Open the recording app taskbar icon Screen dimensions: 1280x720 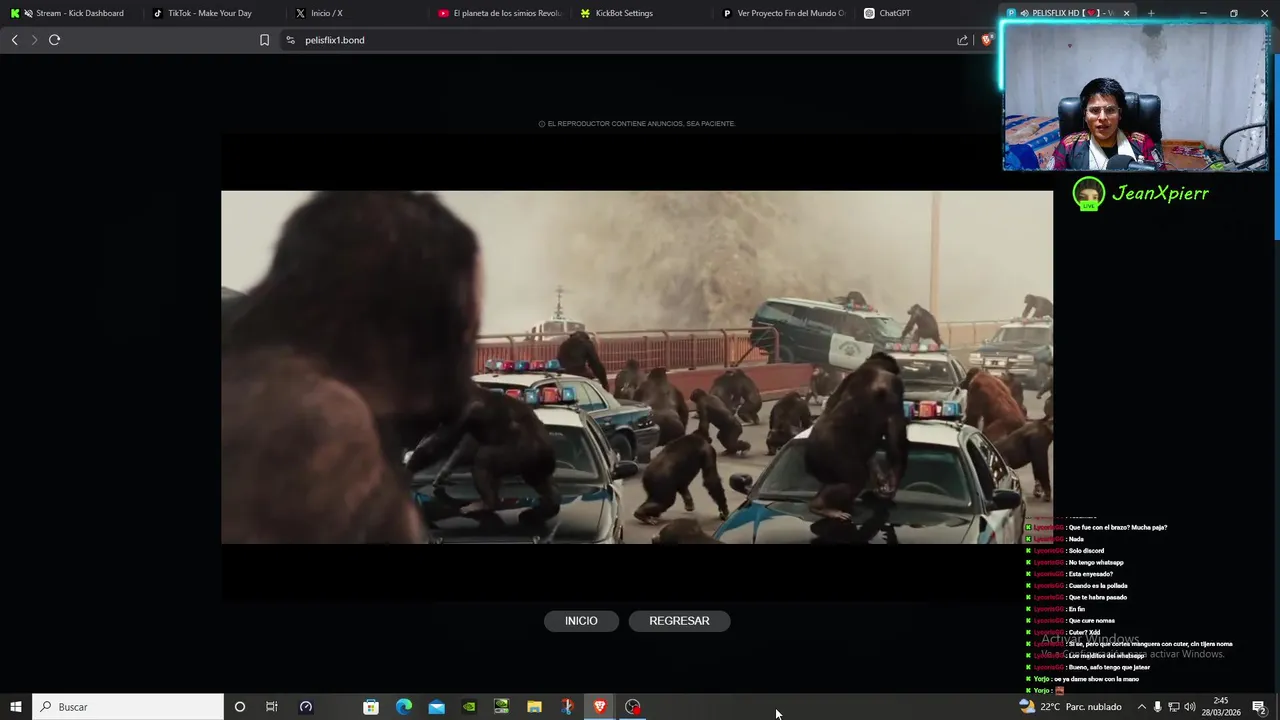coord(633,707)
